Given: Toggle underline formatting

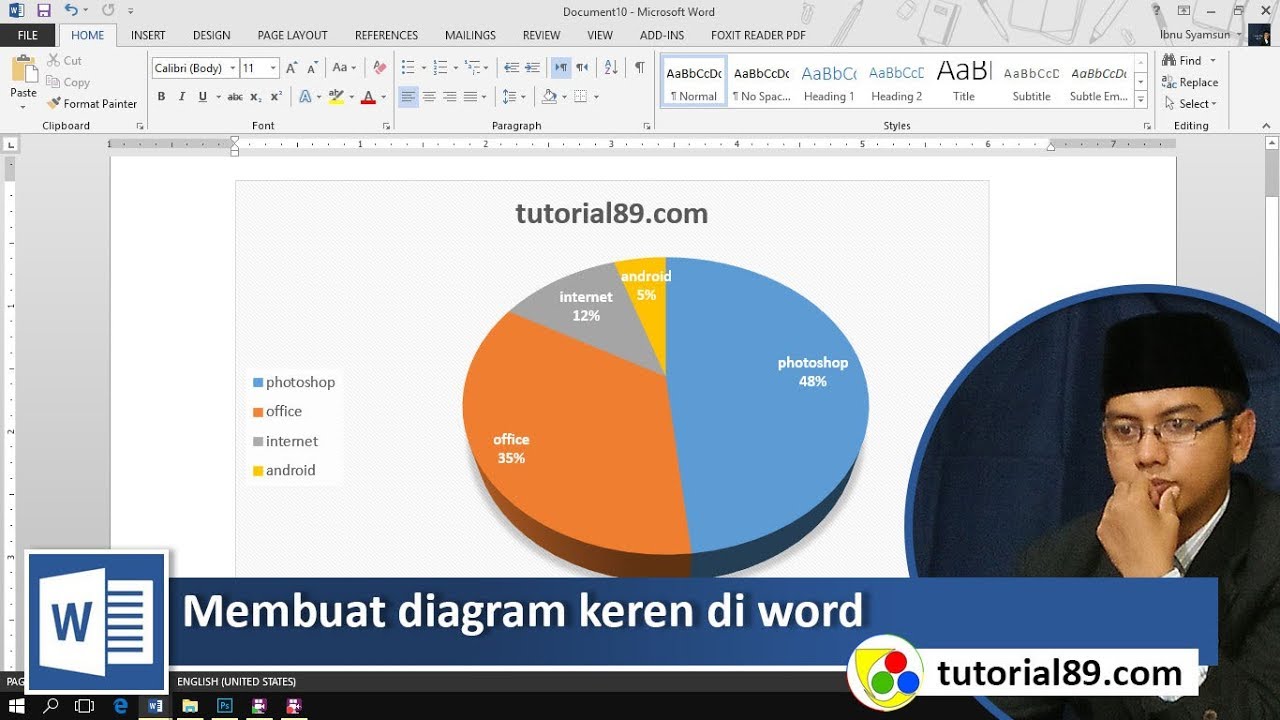Looking at the screenshot, I should pos(202,97).
